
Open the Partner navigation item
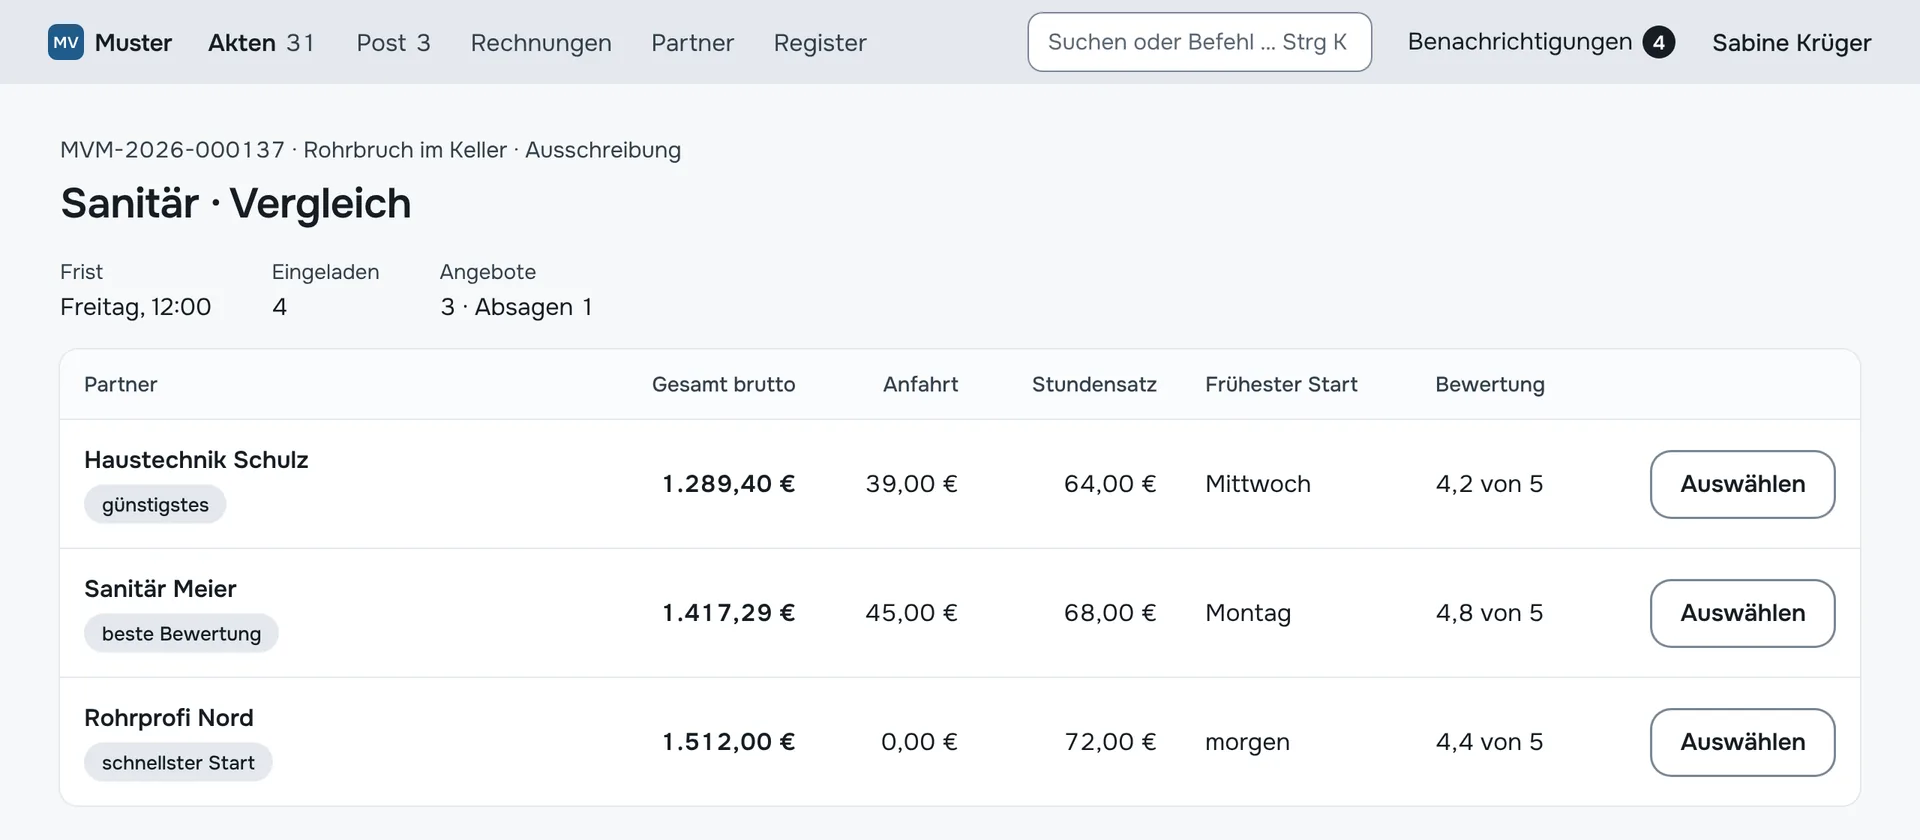point(692,42)
